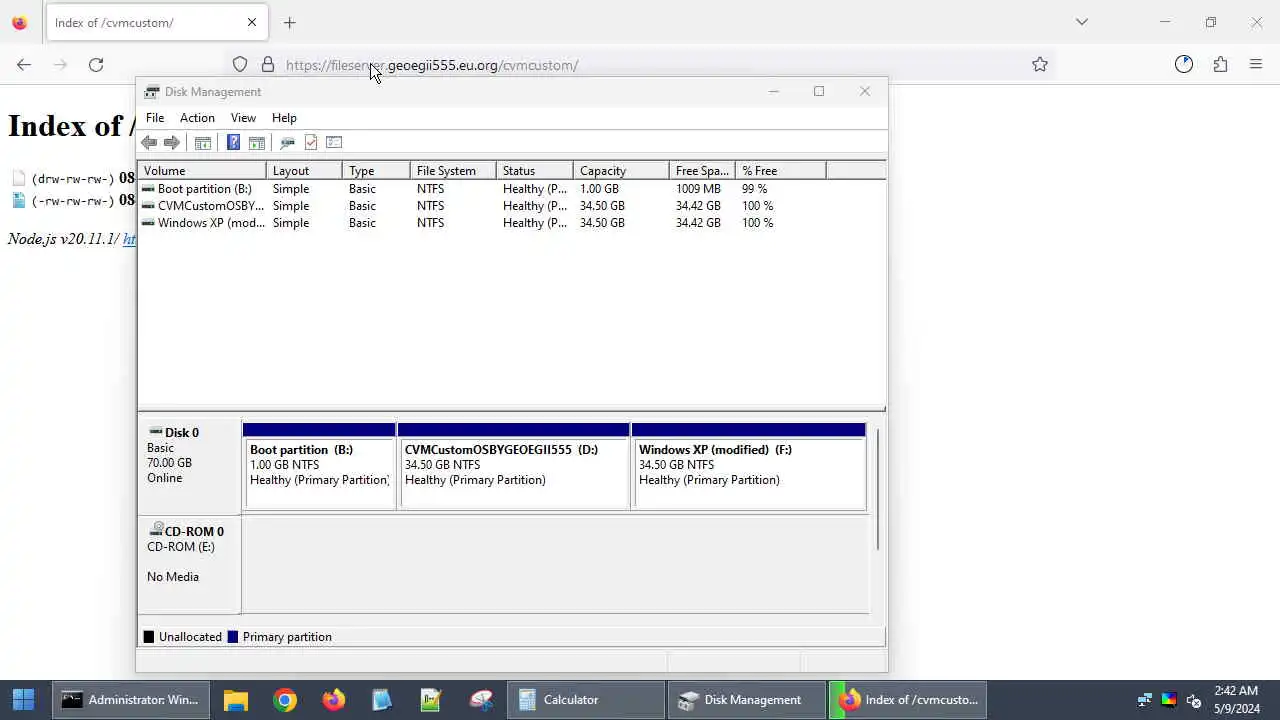Screen dimensions: 1280x720
Task: Click the padlock site security icon
Action: pos(268,64)
